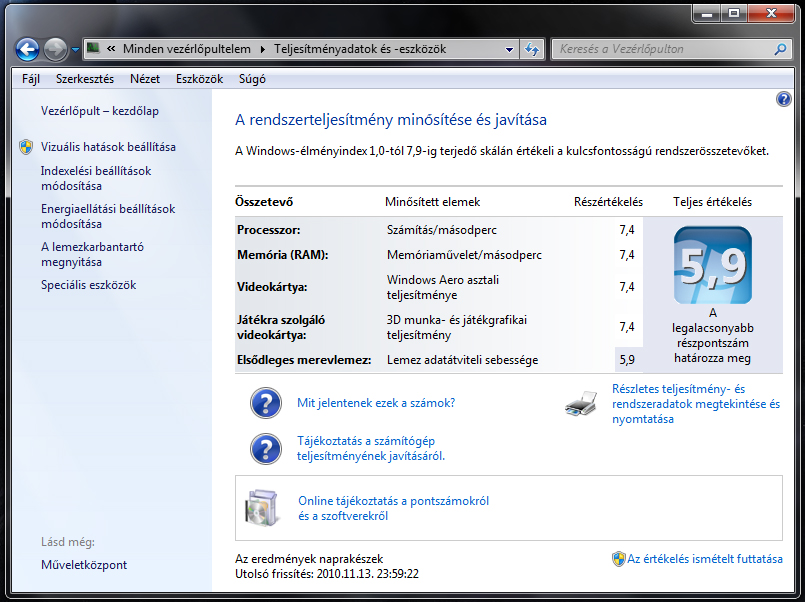Maximize the window
The height and width of the screenshot is (602, 805).
(x=734, y=14)
